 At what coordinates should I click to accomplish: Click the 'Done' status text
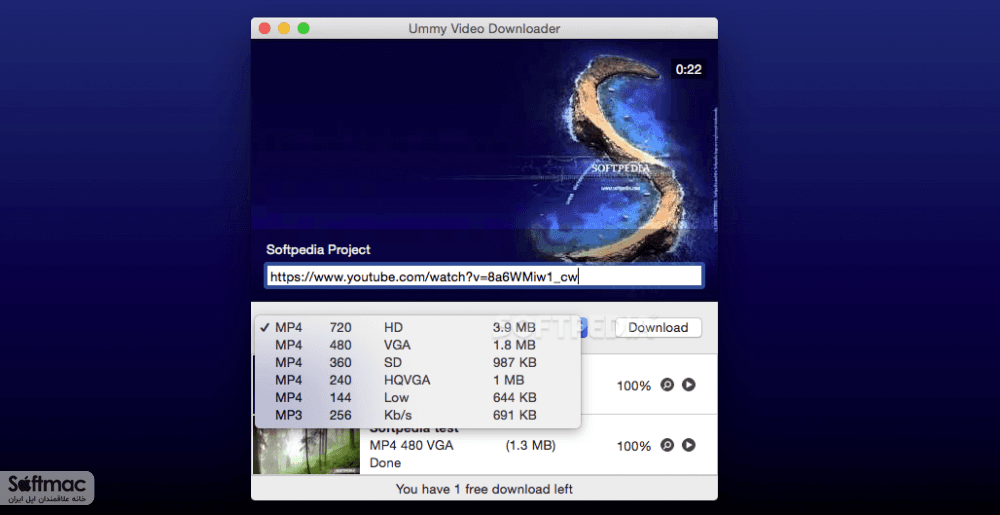(385, 463)
